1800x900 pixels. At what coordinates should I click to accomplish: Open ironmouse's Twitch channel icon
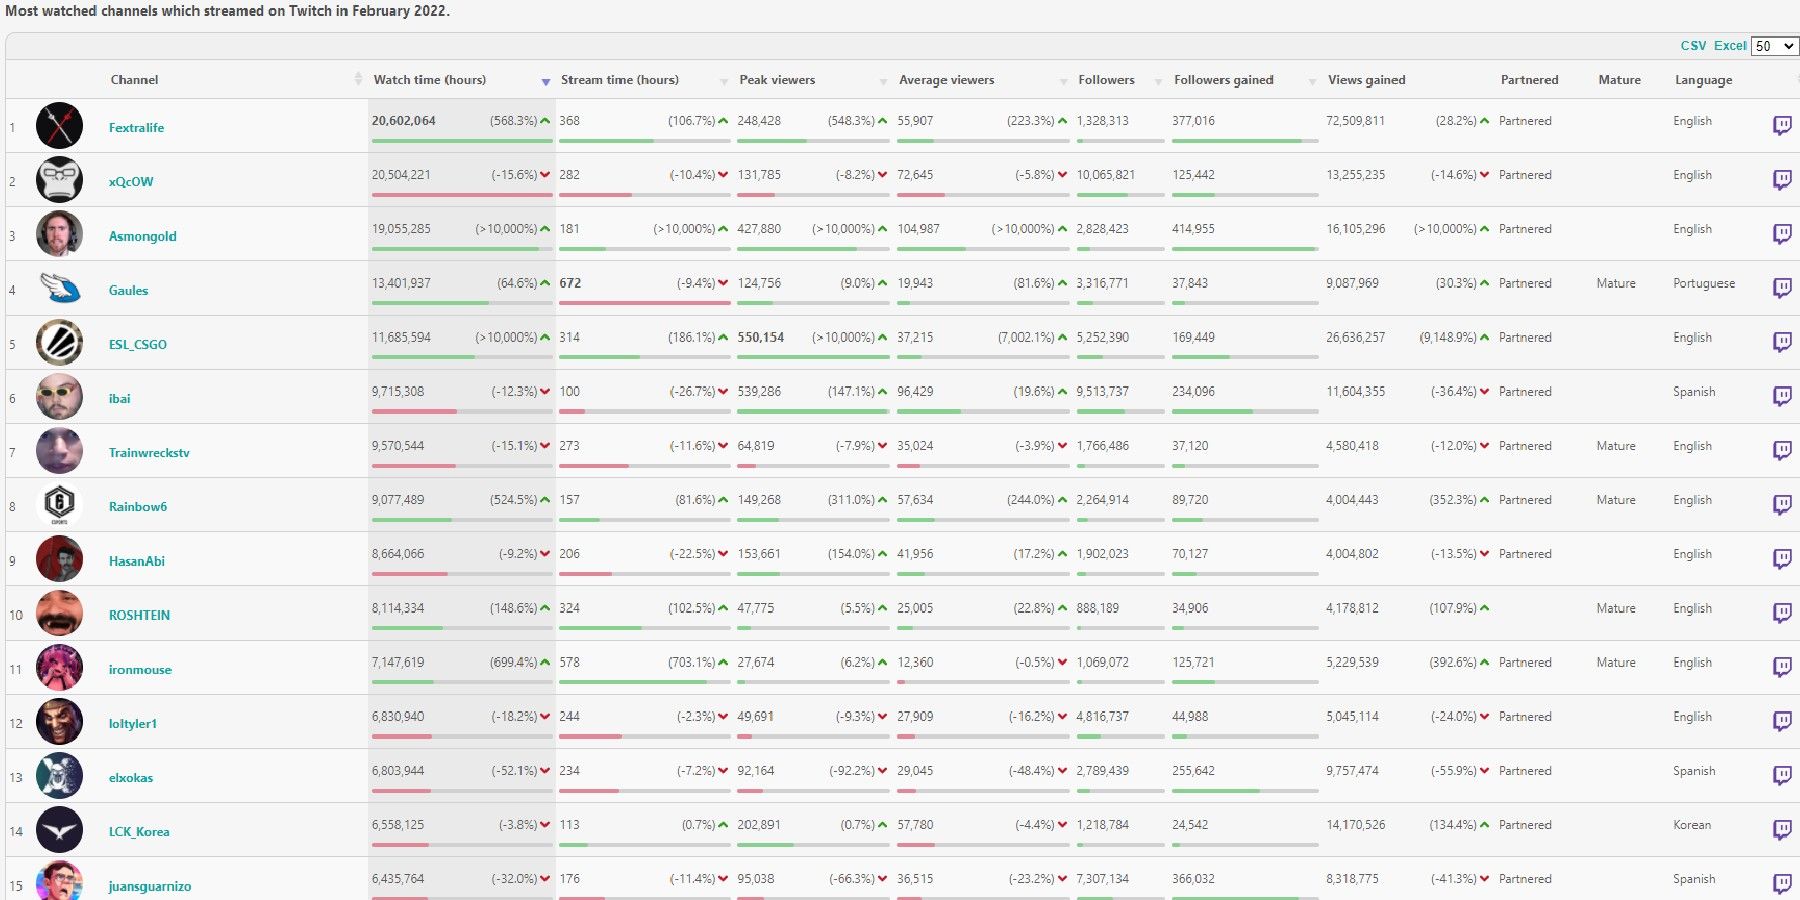click(x=1782, y=667)
